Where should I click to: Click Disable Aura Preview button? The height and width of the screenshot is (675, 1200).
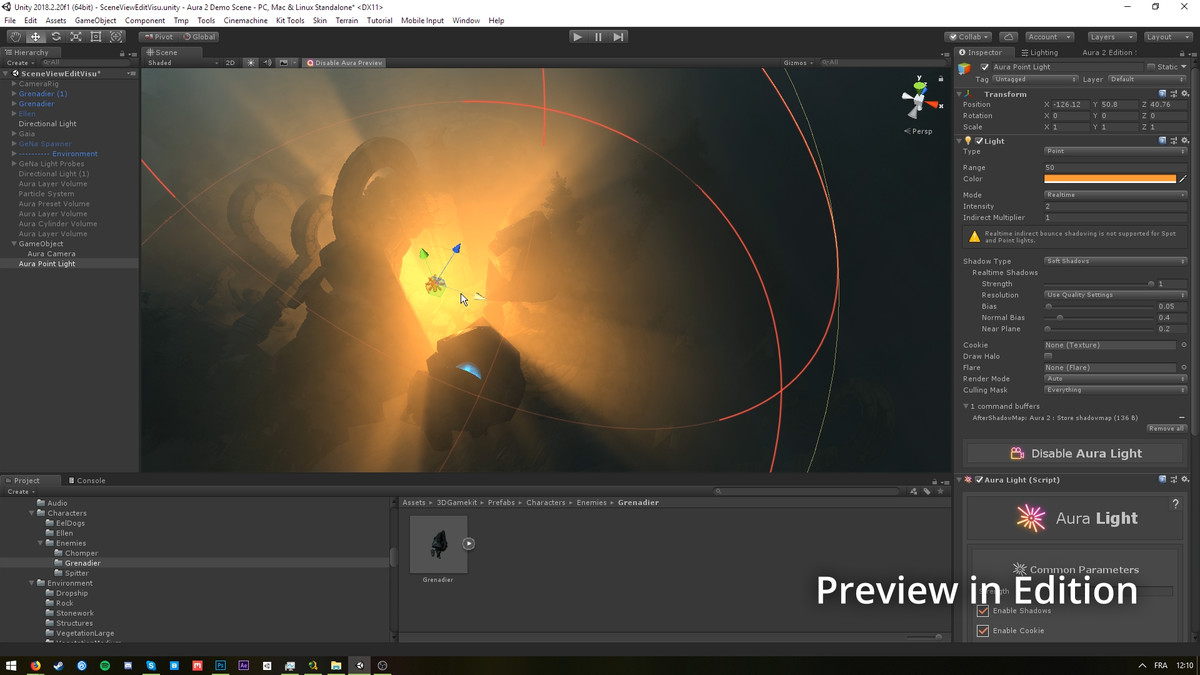pos(345,62)
